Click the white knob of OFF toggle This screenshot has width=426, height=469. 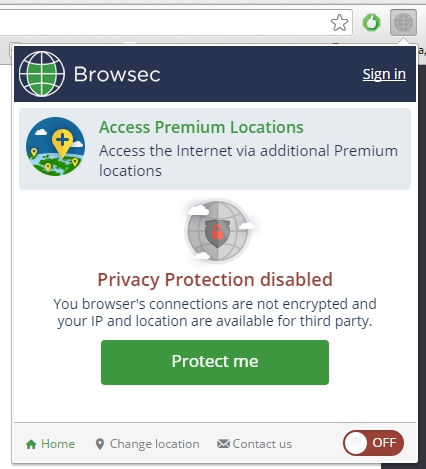click(x=355, y=443)
